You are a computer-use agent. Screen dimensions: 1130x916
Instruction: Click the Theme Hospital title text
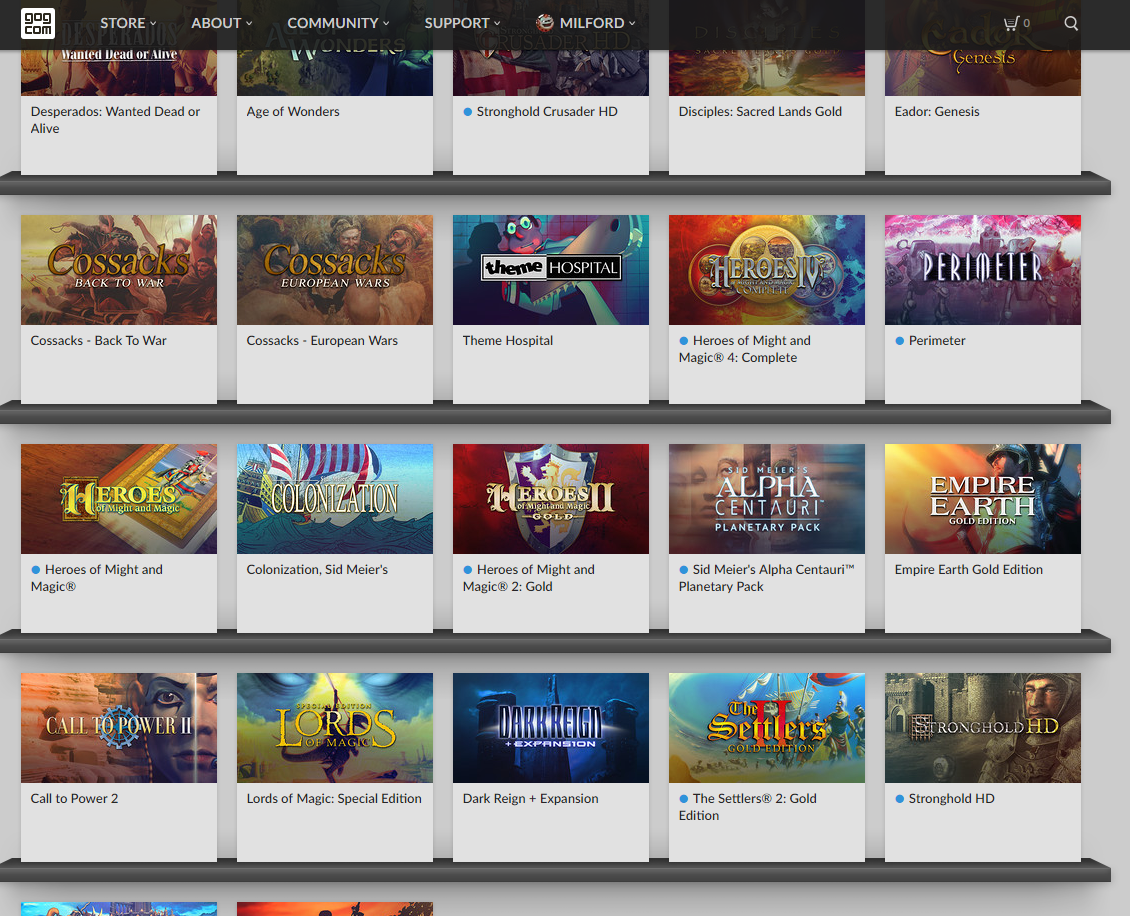click(x=507, y=341)
